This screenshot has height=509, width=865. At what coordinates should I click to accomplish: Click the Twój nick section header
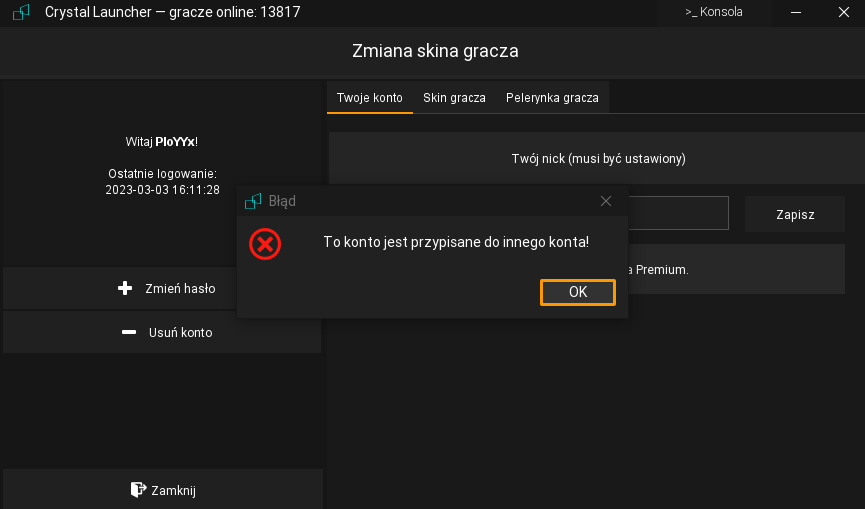[x=598, y=159]
